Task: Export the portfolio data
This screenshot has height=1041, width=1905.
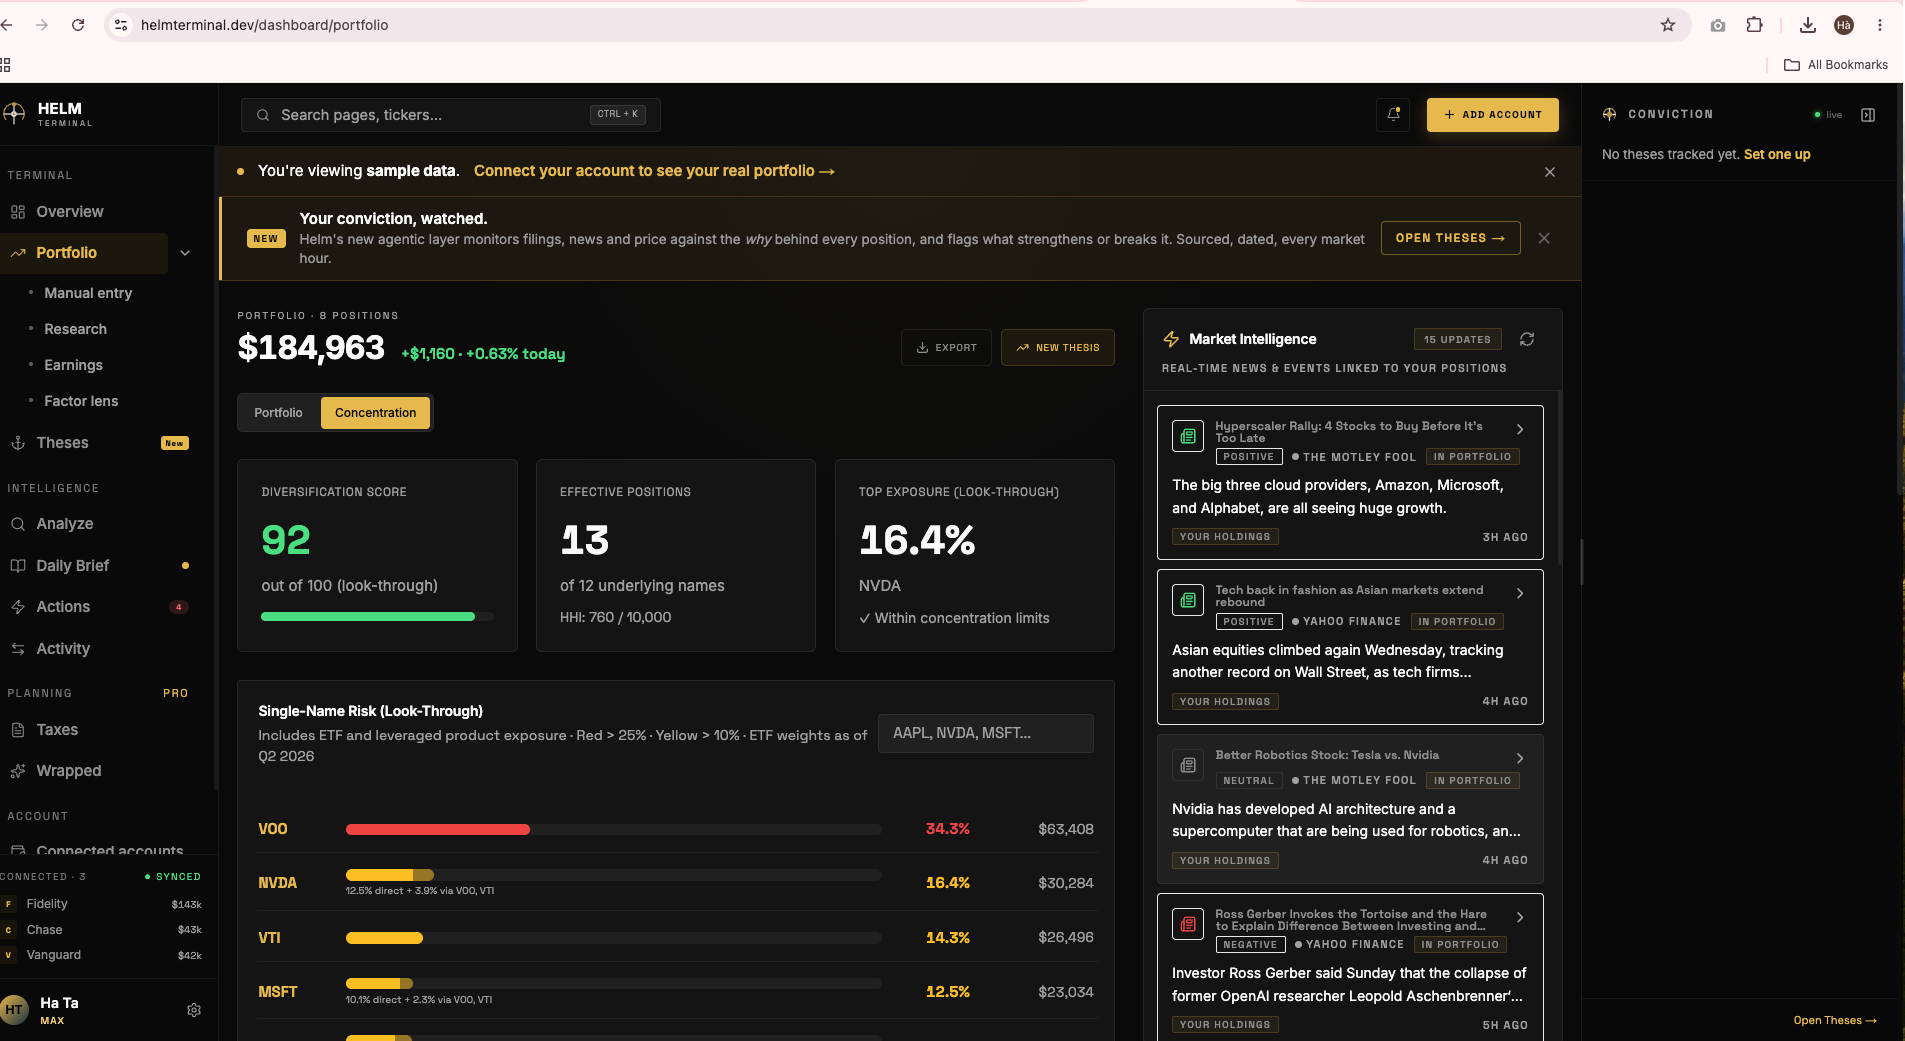Action: pyautogui.click(x=946, y=348)
